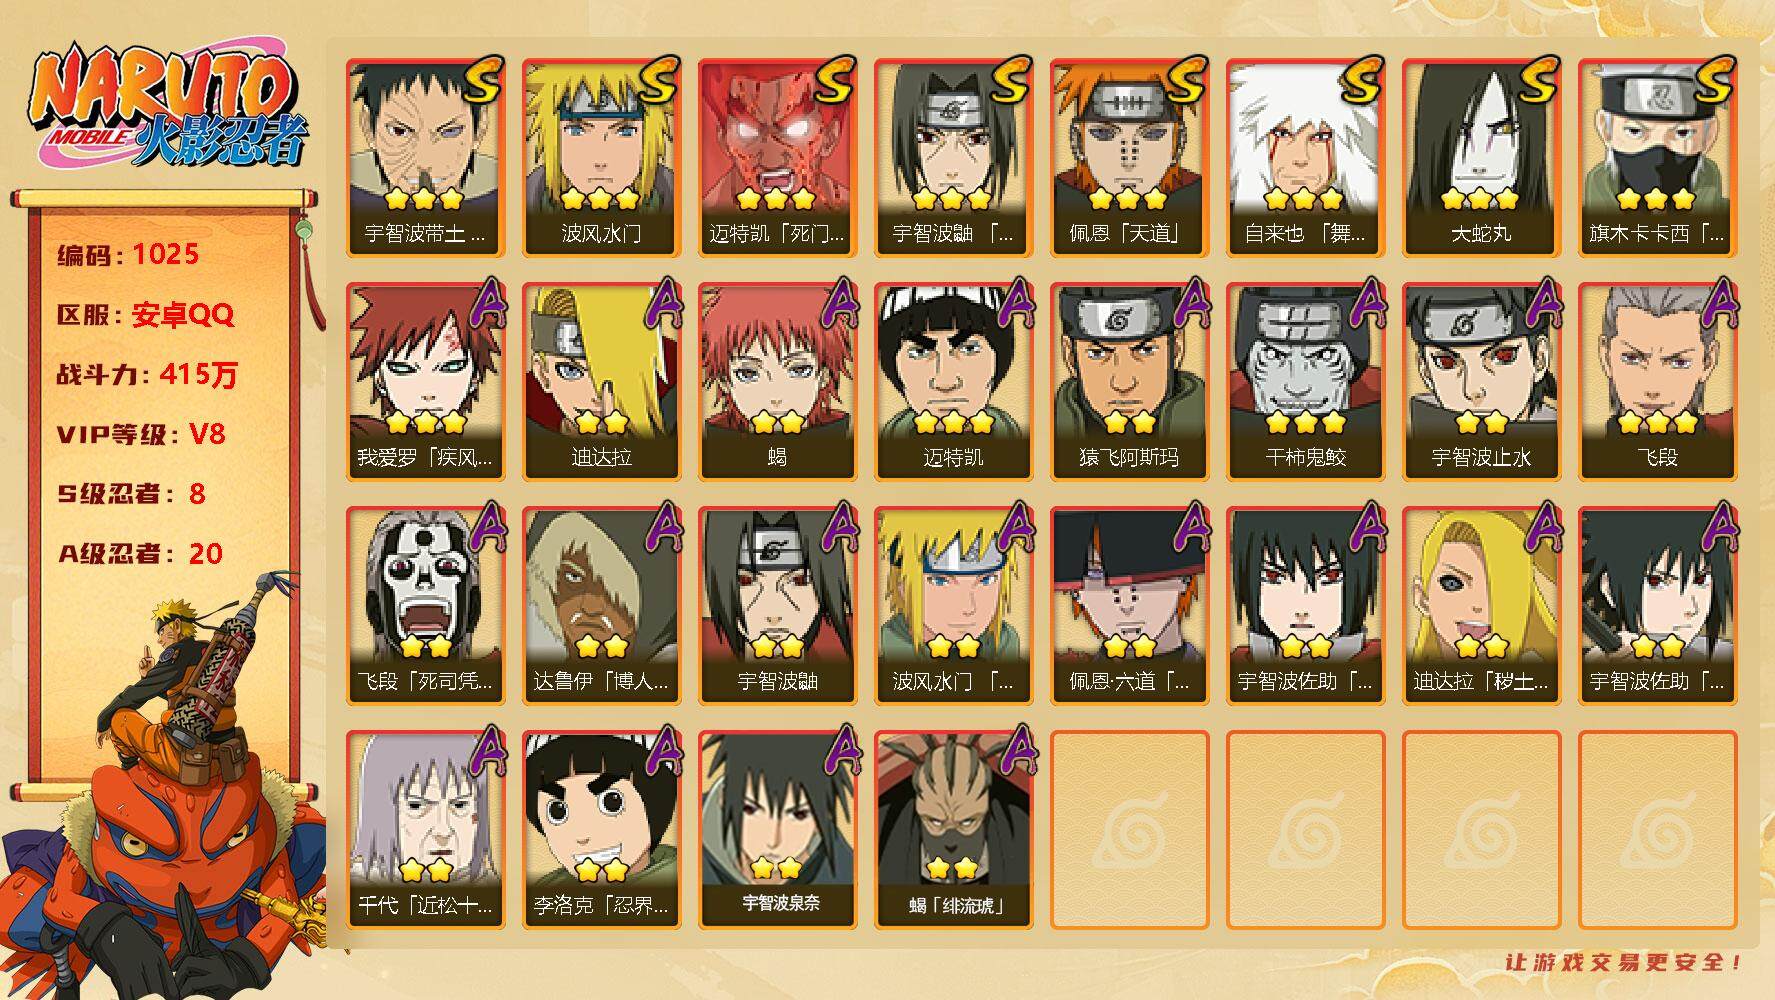The height and width of the screenshot is (1000, 1775).
Task: Open the 蝎「绯流琥」 card
Action: (953, 830)
